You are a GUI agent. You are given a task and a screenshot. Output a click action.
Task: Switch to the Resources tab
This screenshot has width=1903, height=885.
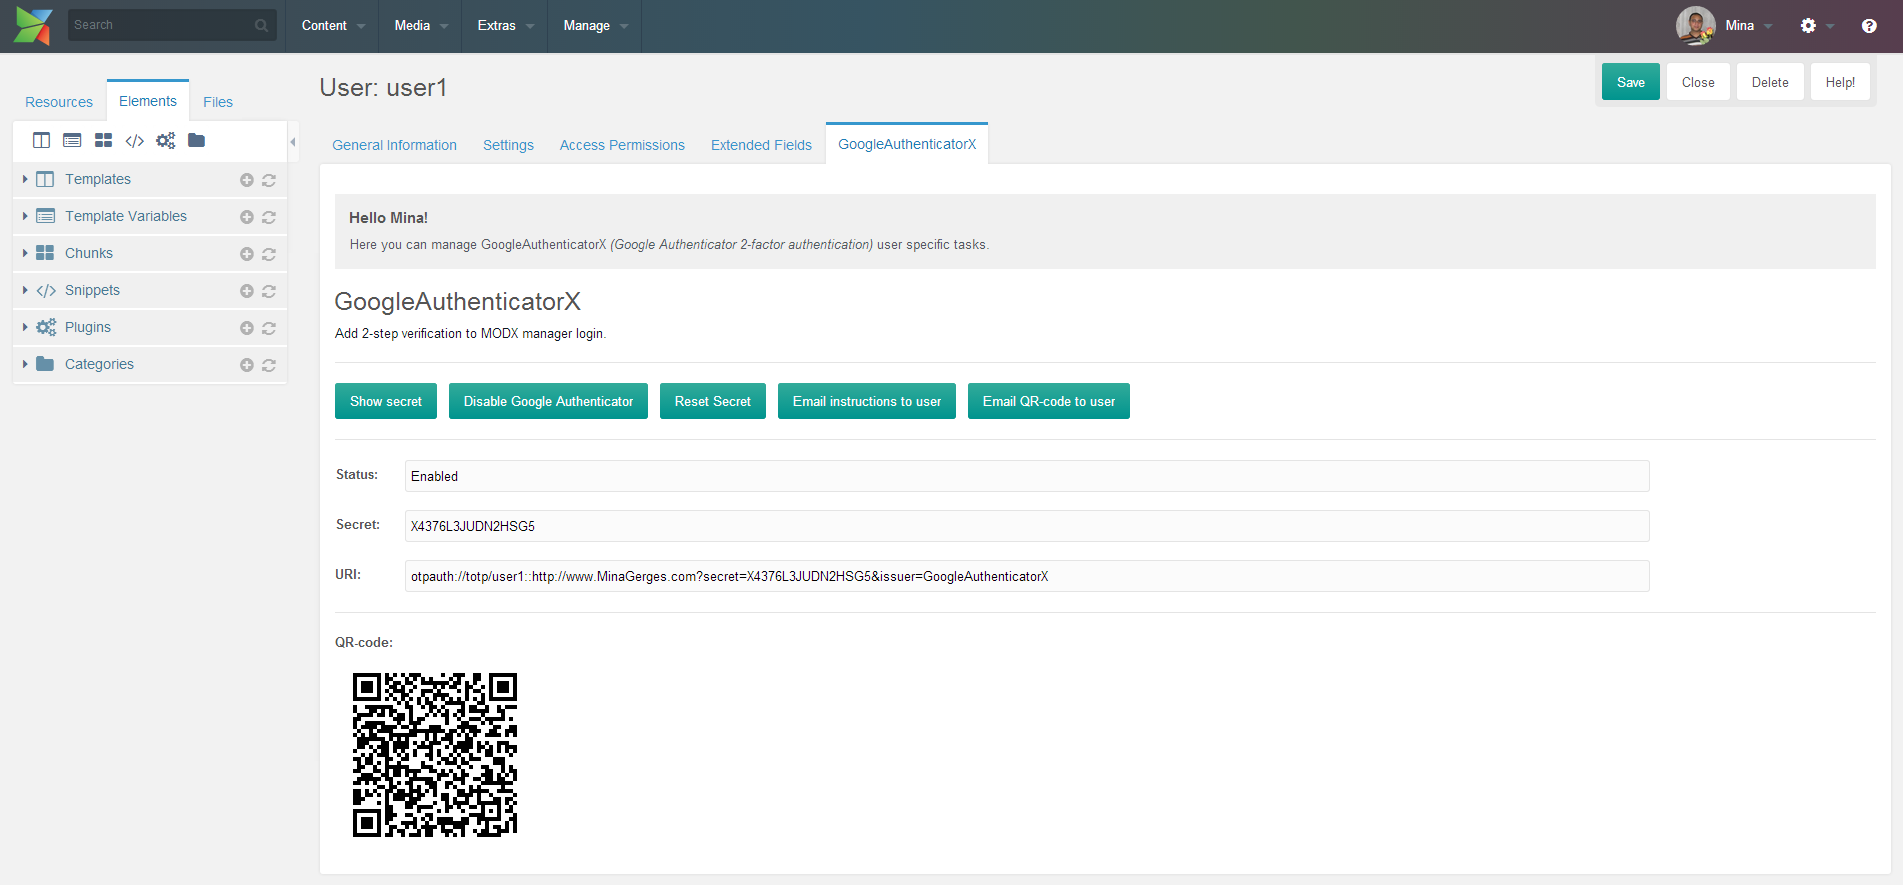[59, 102]
